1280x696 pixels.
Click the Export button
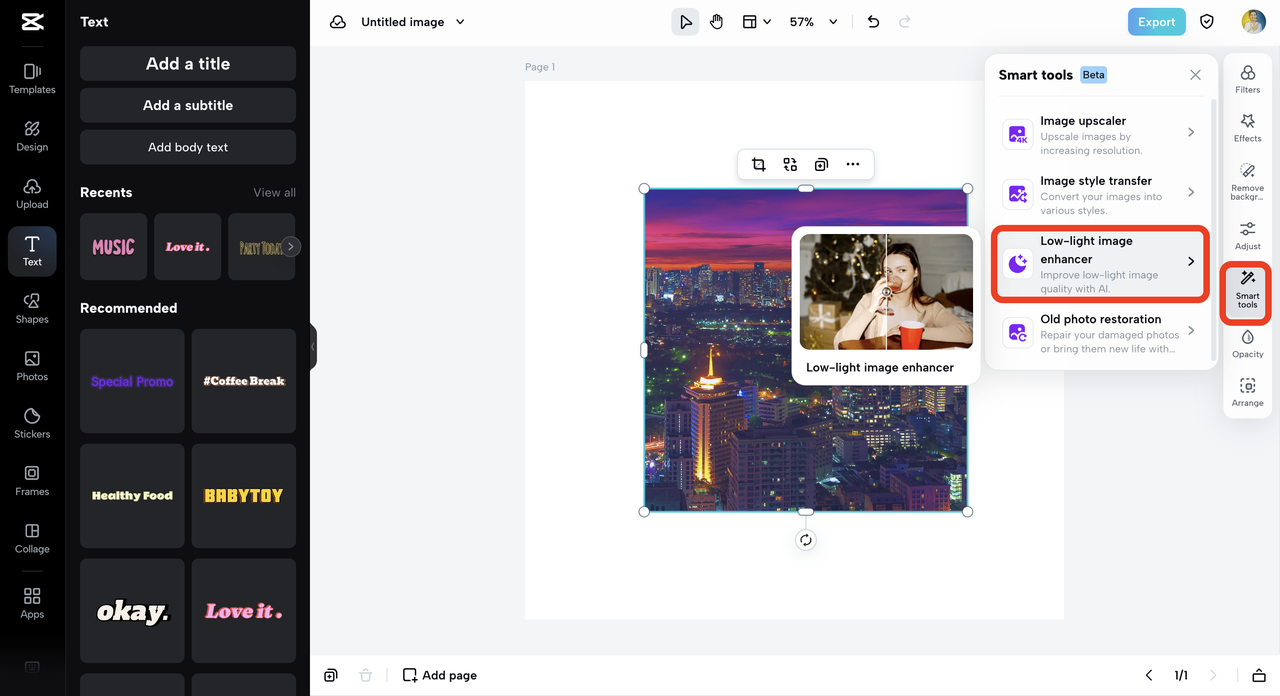point(1156,22)
